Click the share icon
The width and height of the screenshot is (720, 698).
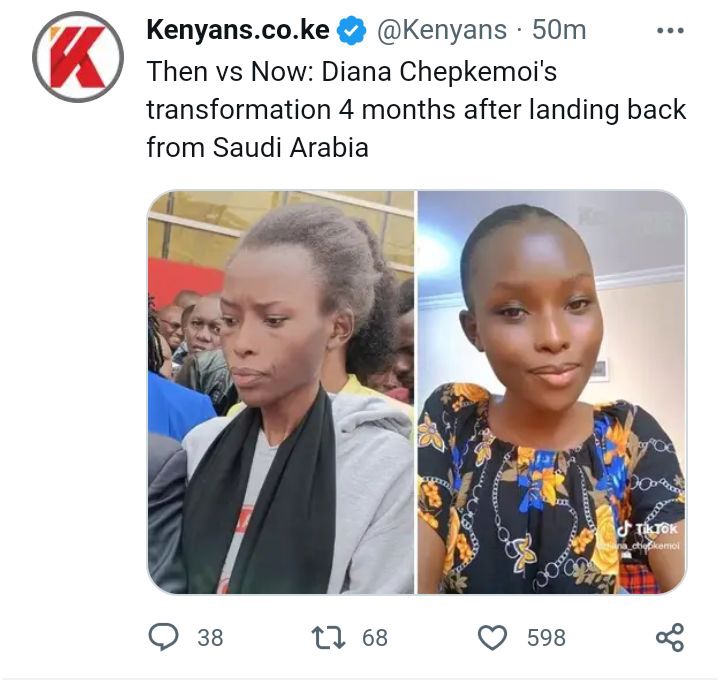pos(670,637)
